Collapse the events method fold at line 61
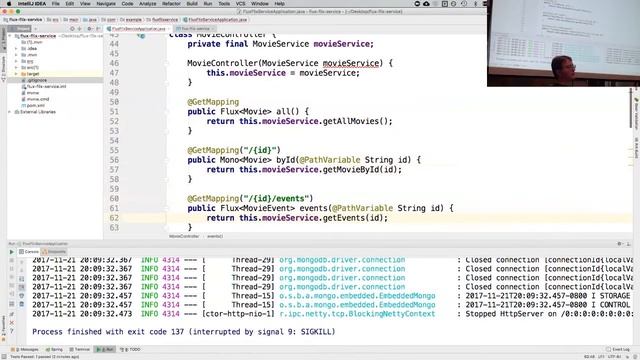 pos(167,208)
